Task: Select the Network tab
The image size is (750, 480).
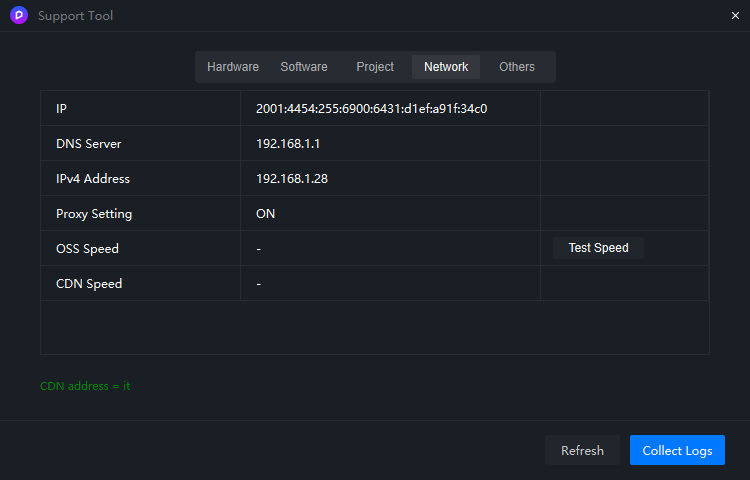Action: pos(446,67)
